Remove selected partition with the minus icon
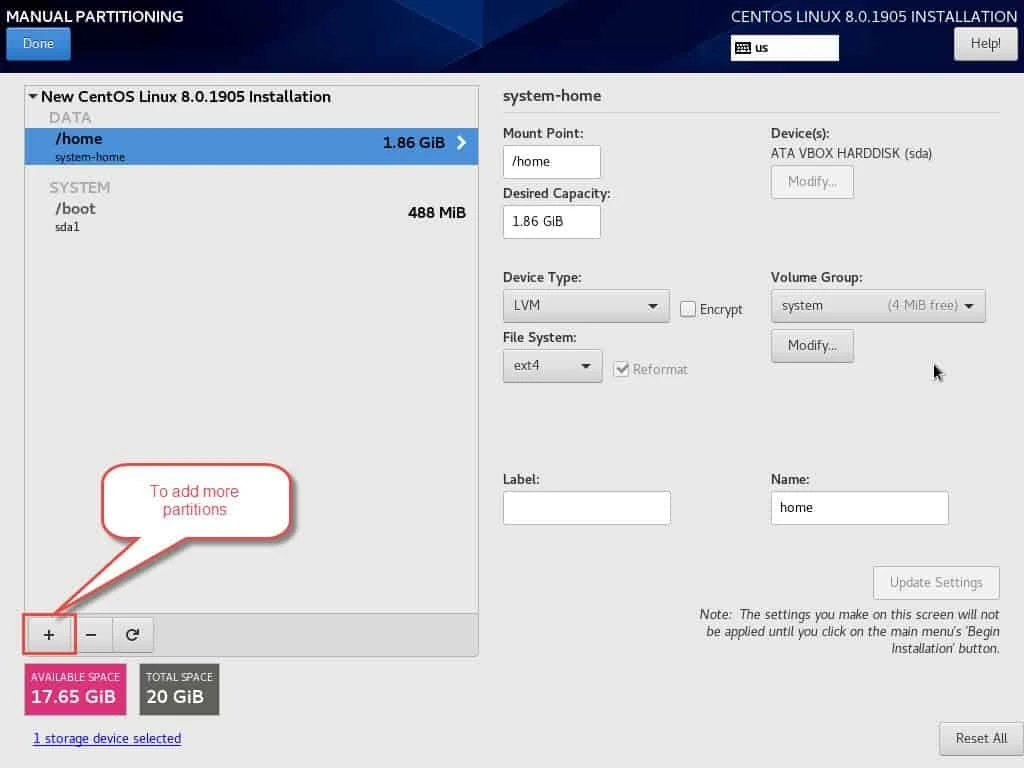This screenshot has width=1024, height=768. (89, 634)
